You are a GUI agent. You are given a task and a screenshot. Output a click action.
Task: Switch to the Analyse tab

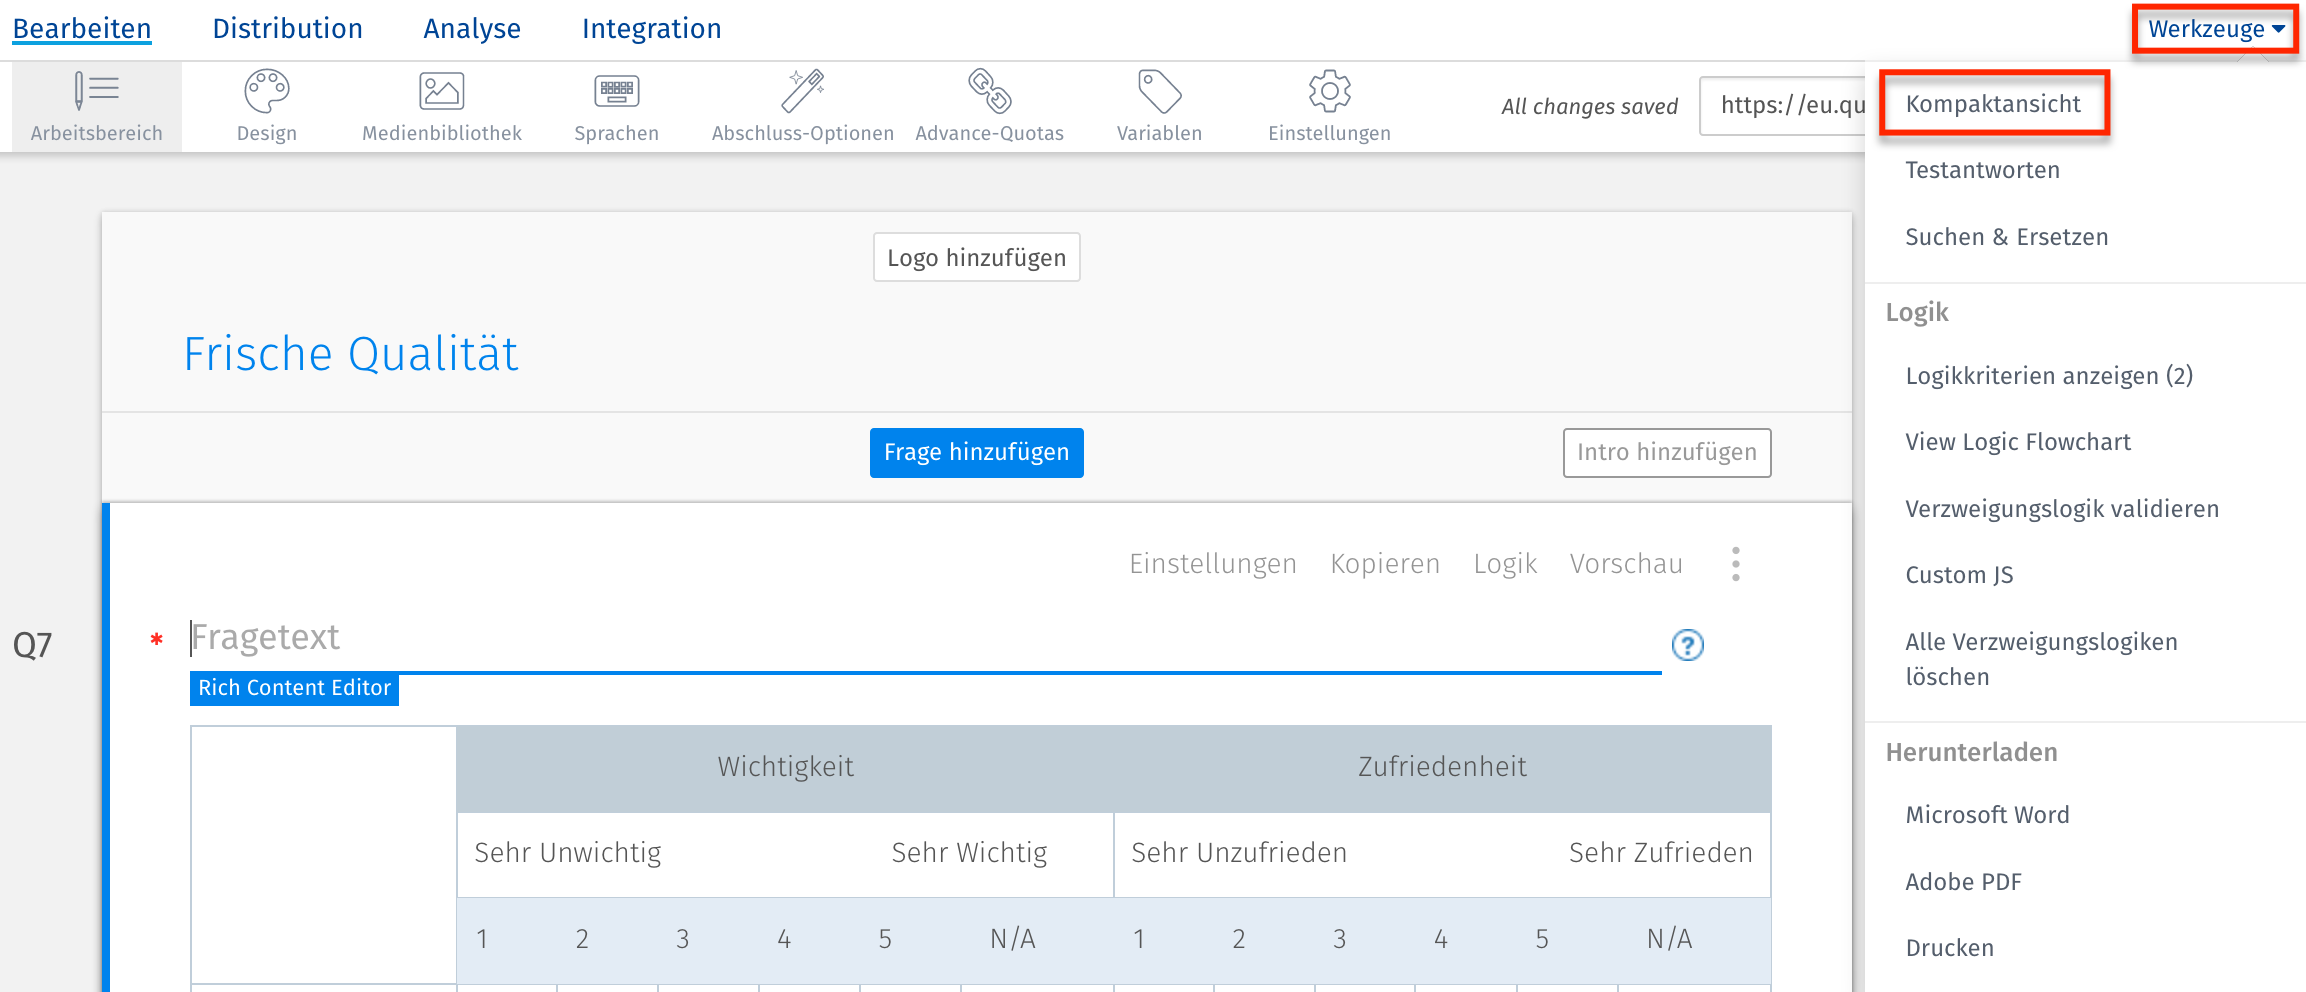coord(471,28)
